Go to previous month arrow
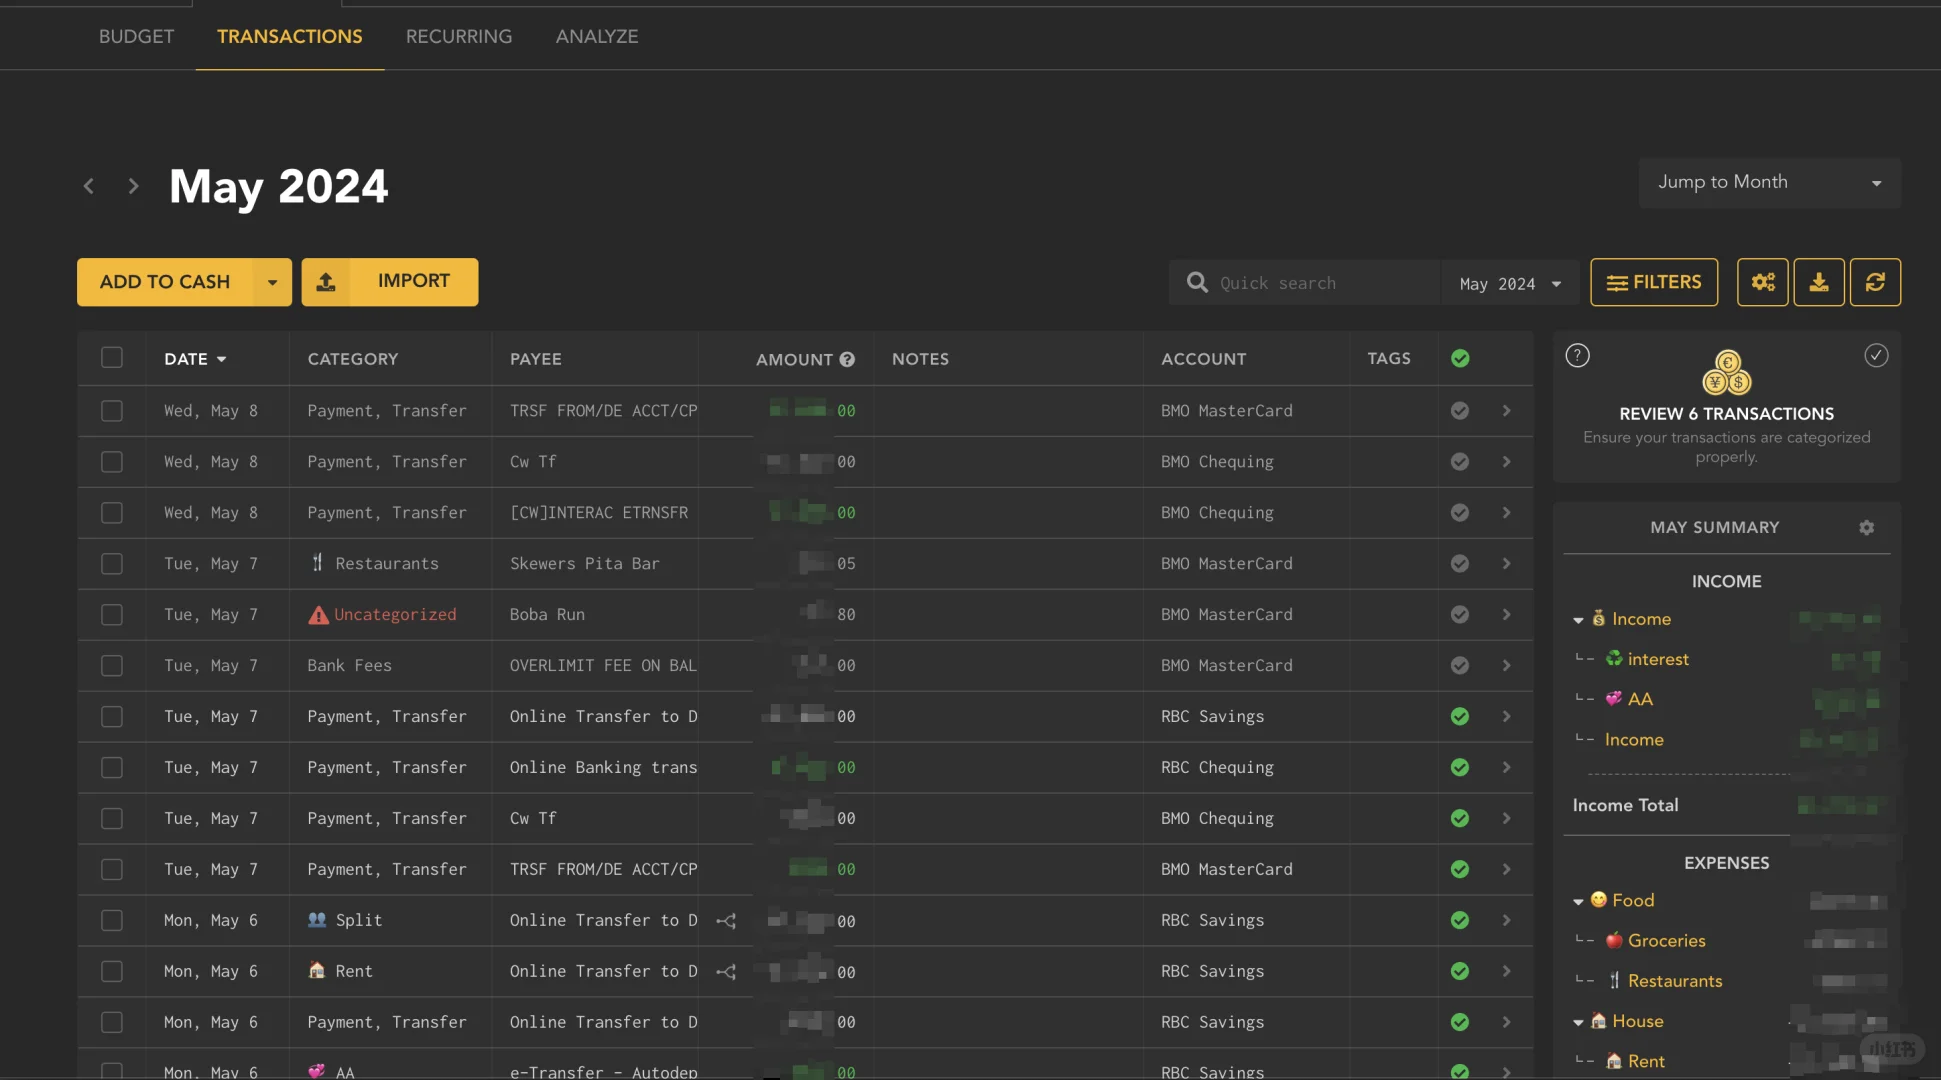 pyautogui.click(x=89, y=186)
